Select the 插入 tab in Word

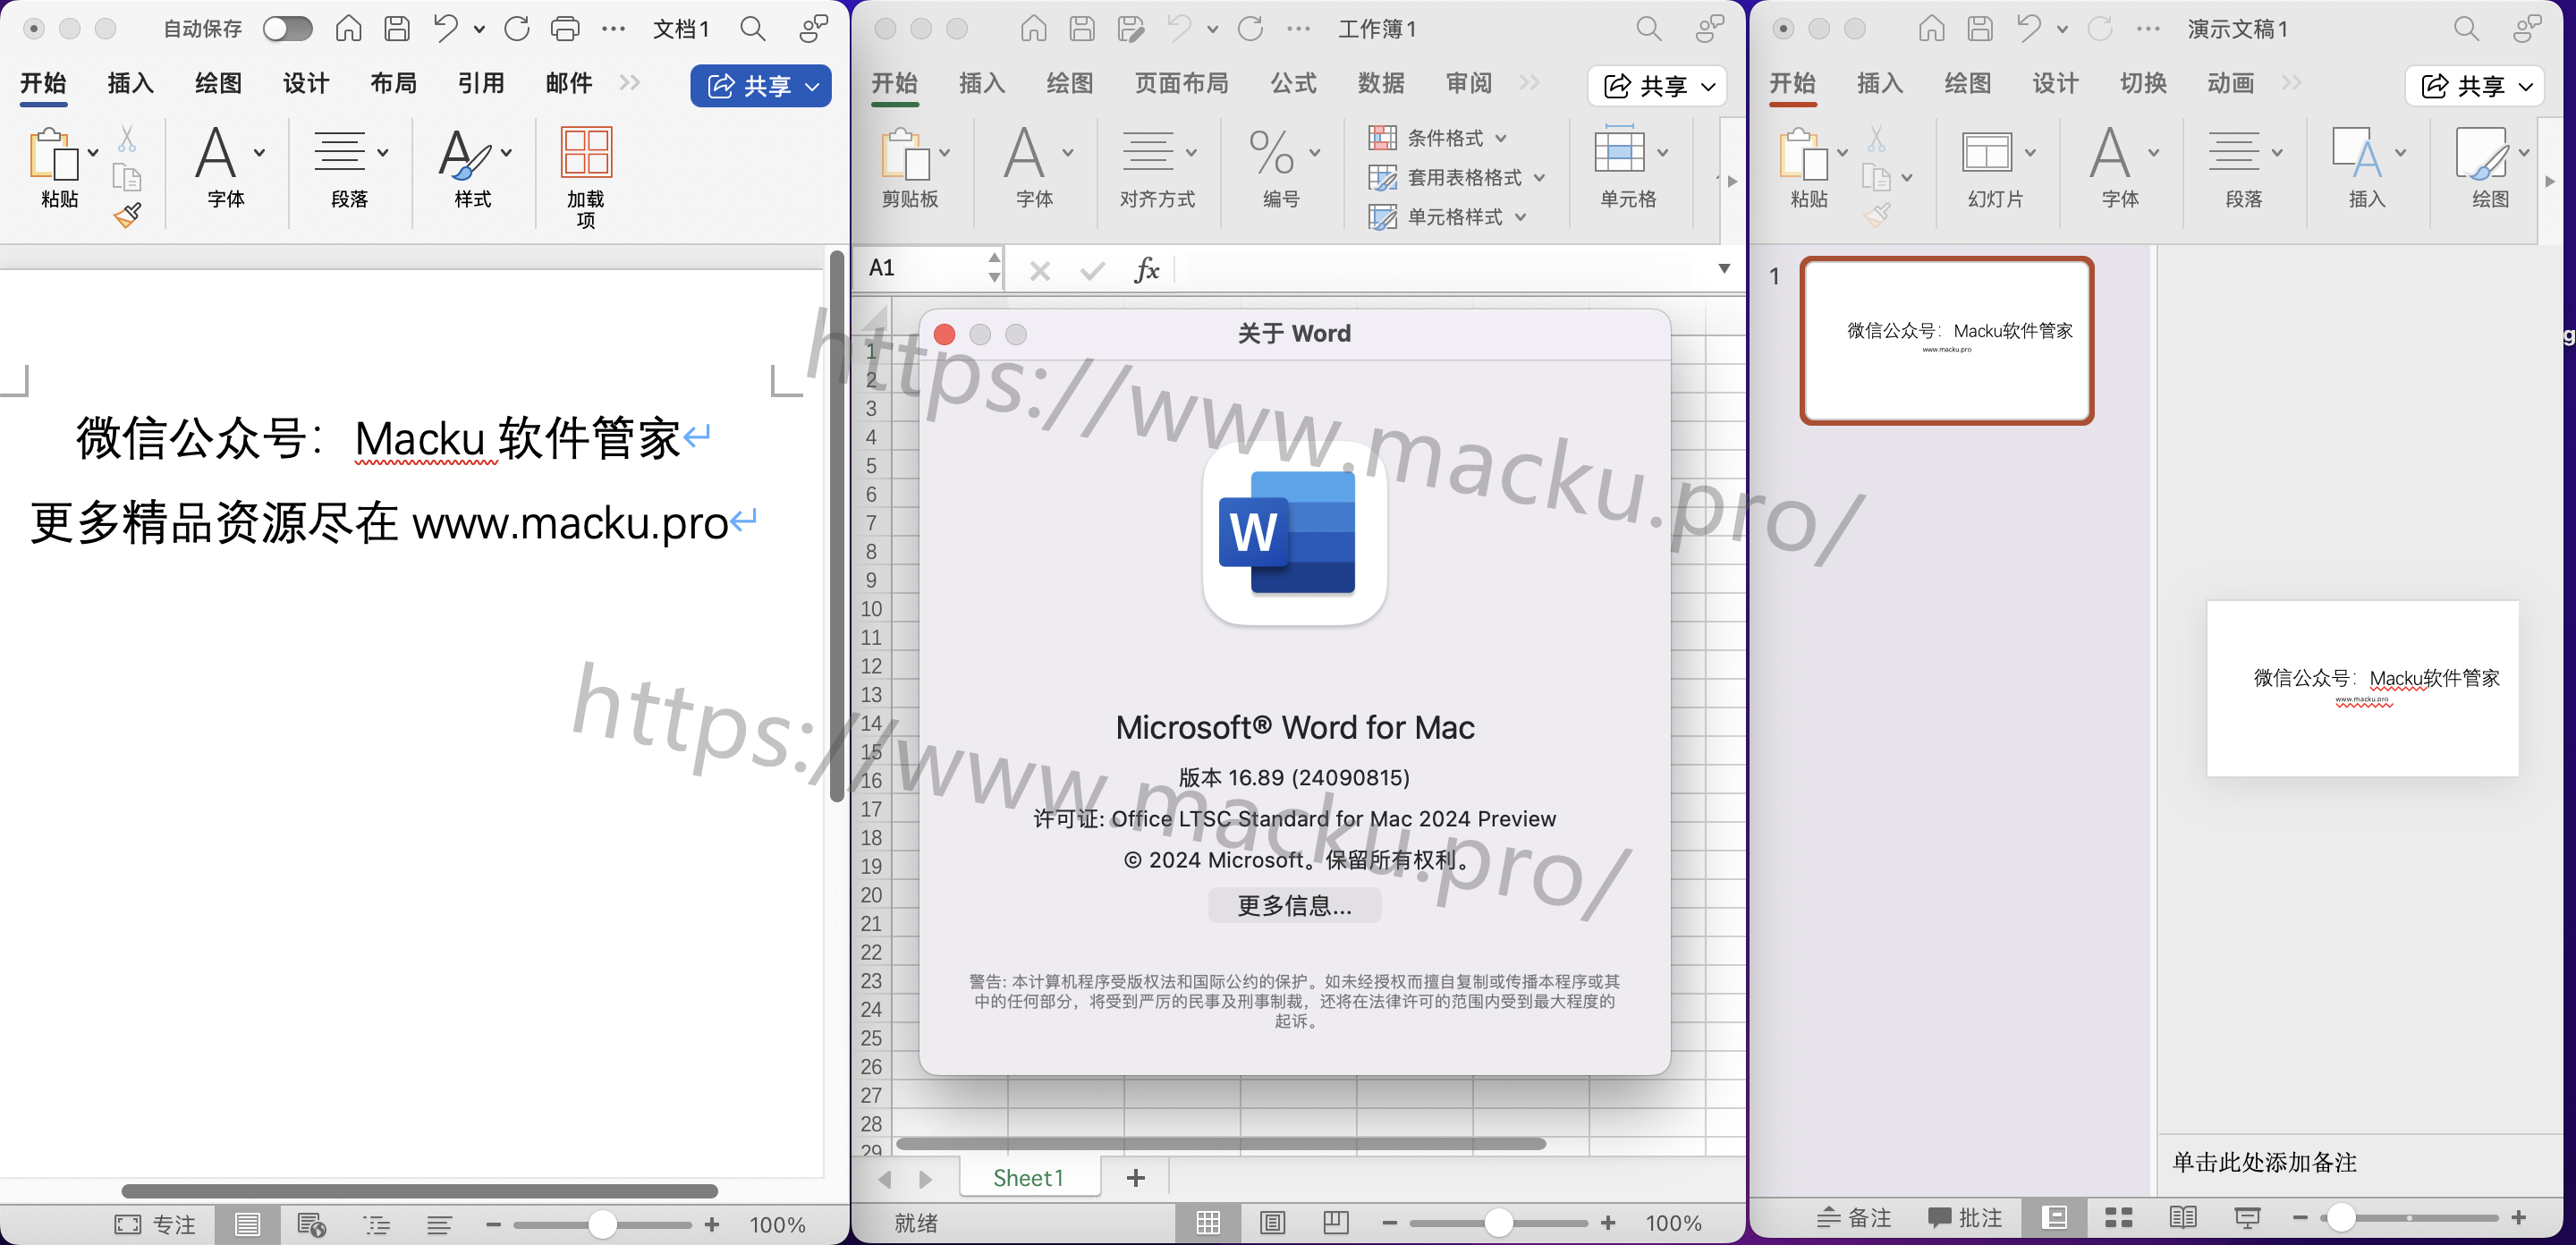[130, 83]
